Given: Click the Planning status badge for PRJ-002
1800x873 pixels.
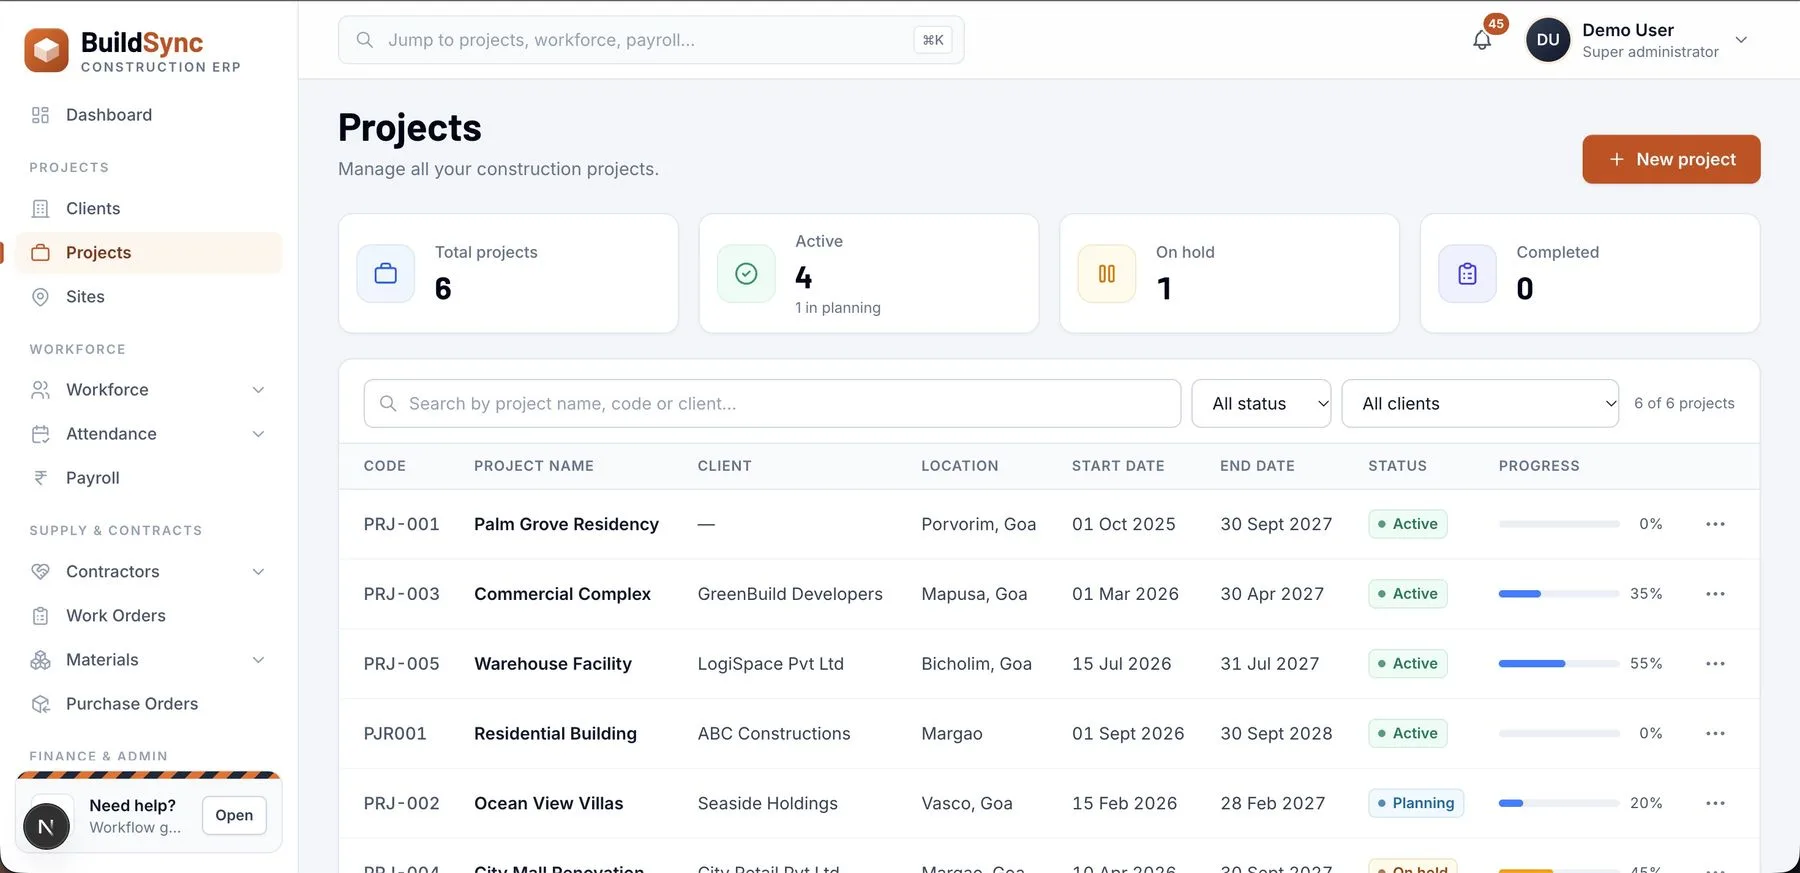Looking at the screenshot, I should (x=1416, y=803).
